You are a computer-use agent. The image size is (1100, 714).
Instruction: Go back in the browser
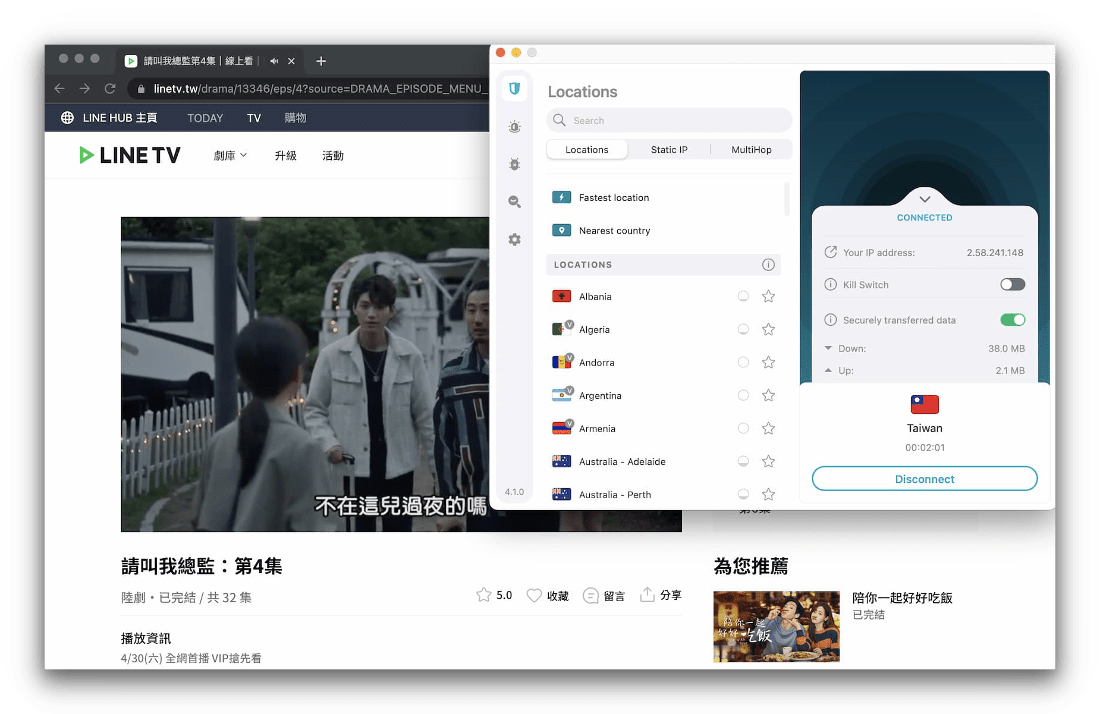[x=60, y=88]
